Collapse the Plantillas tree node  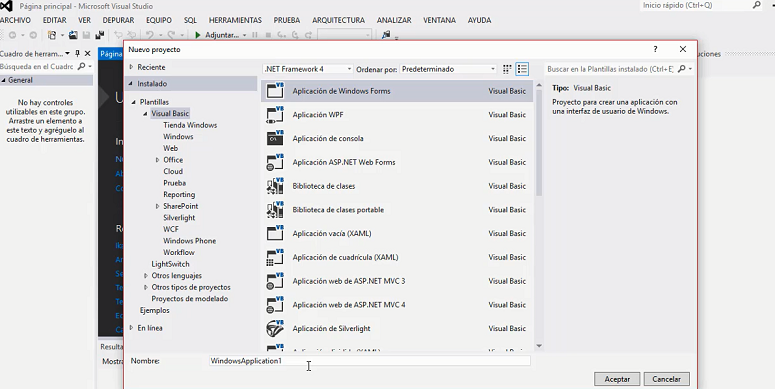point(133,102)
